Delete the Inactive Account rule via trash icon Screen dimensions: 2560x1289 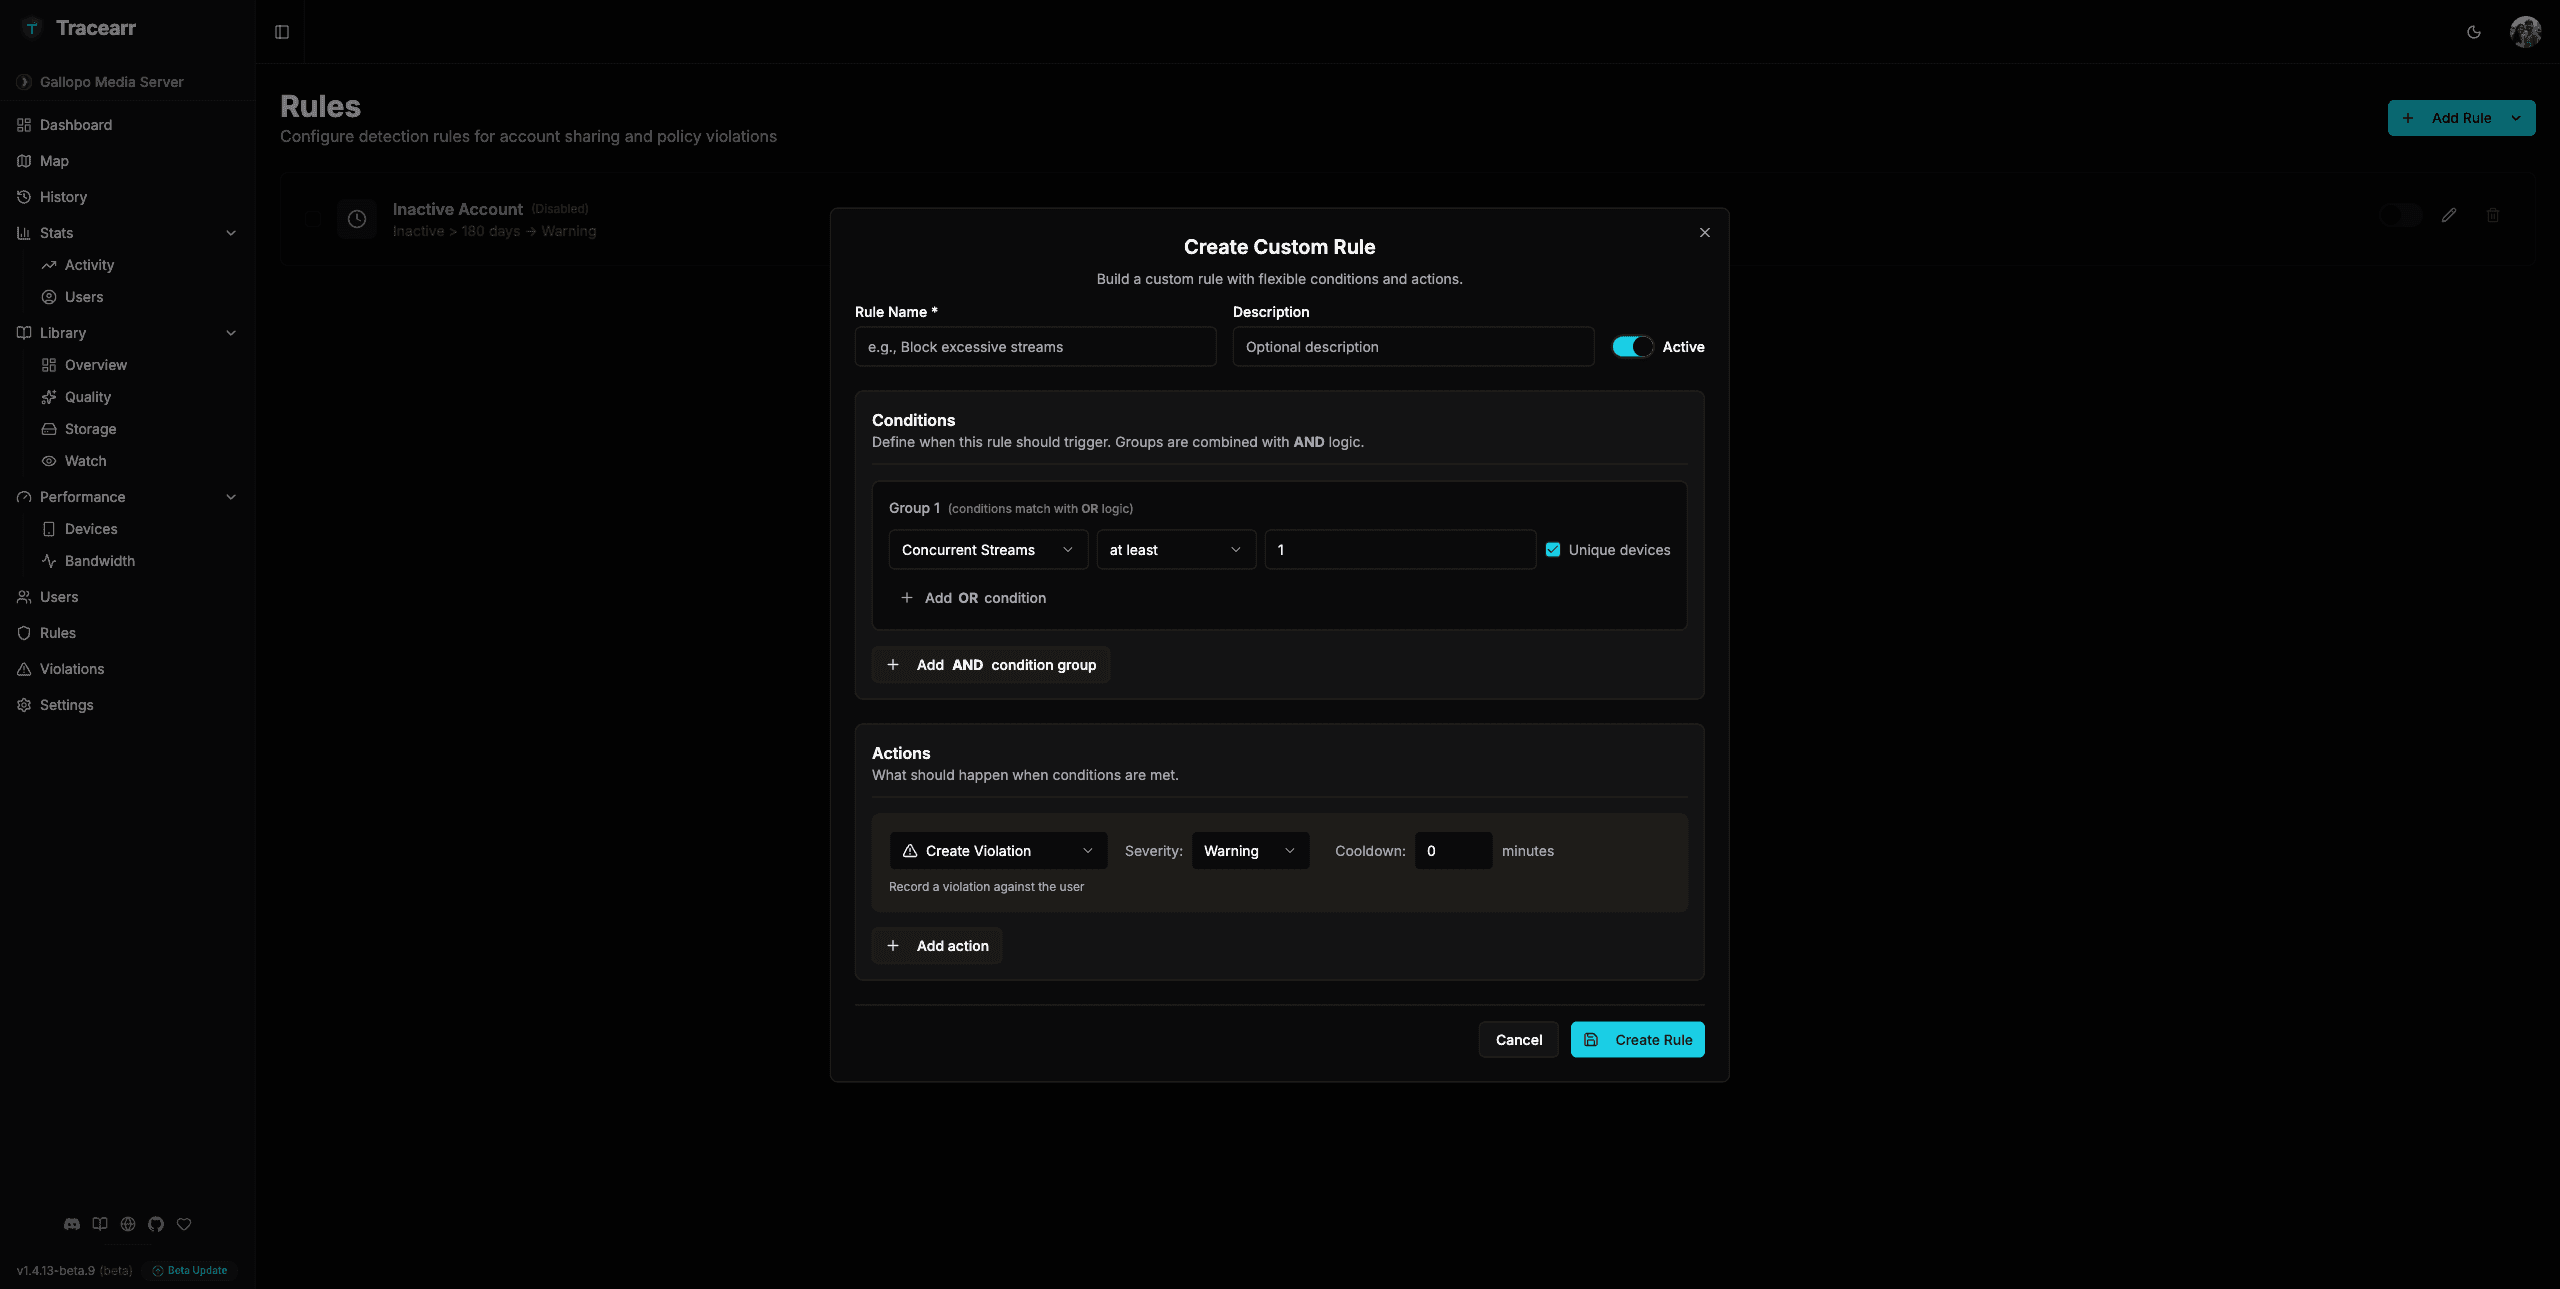2492,216
